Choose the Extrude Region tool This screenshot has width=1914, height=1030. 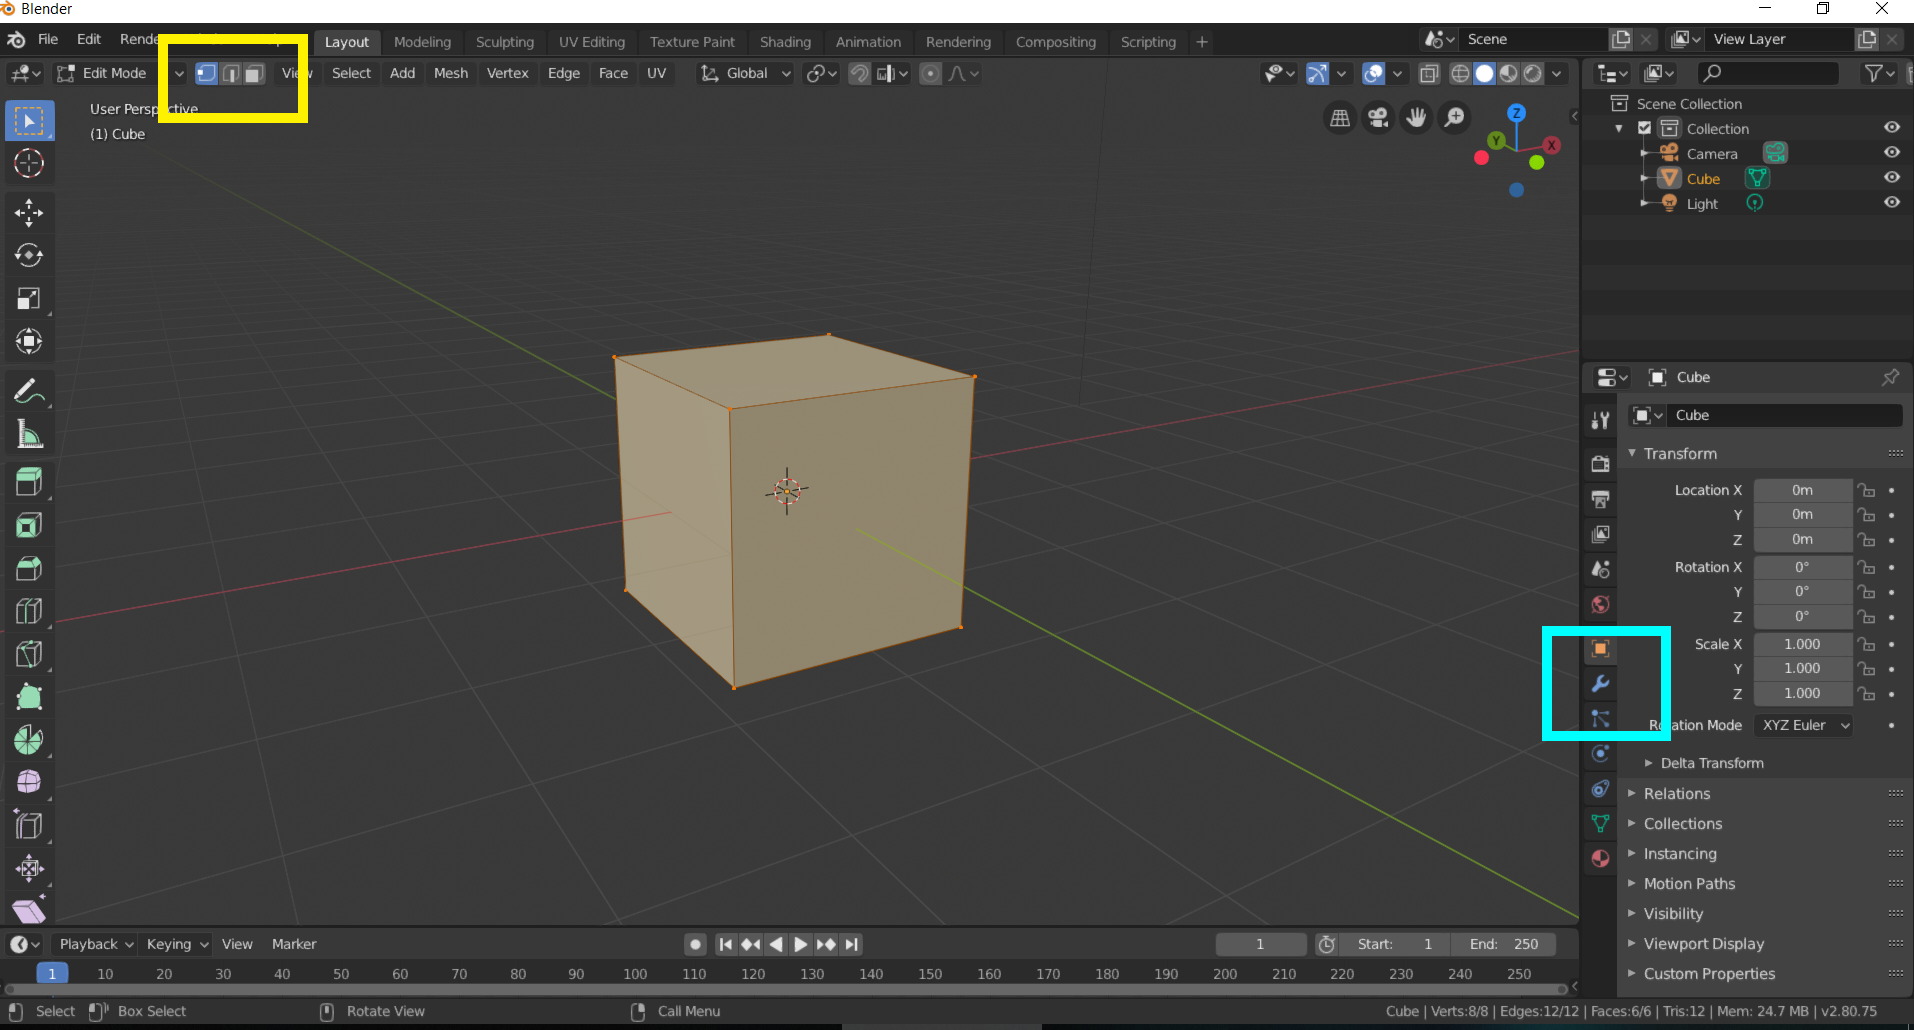click(x=29, y=482)
